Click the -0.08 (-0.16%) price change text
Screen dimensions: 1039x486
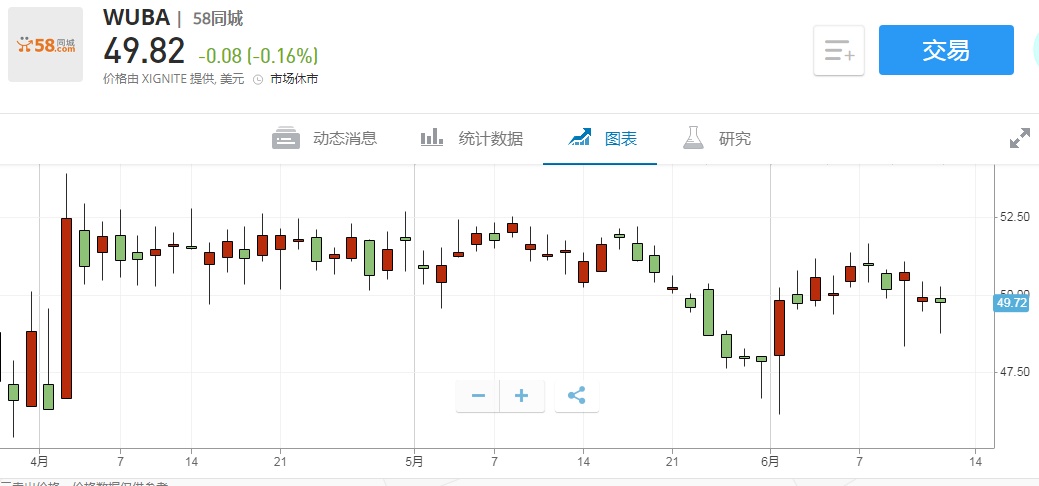[258, 54]
